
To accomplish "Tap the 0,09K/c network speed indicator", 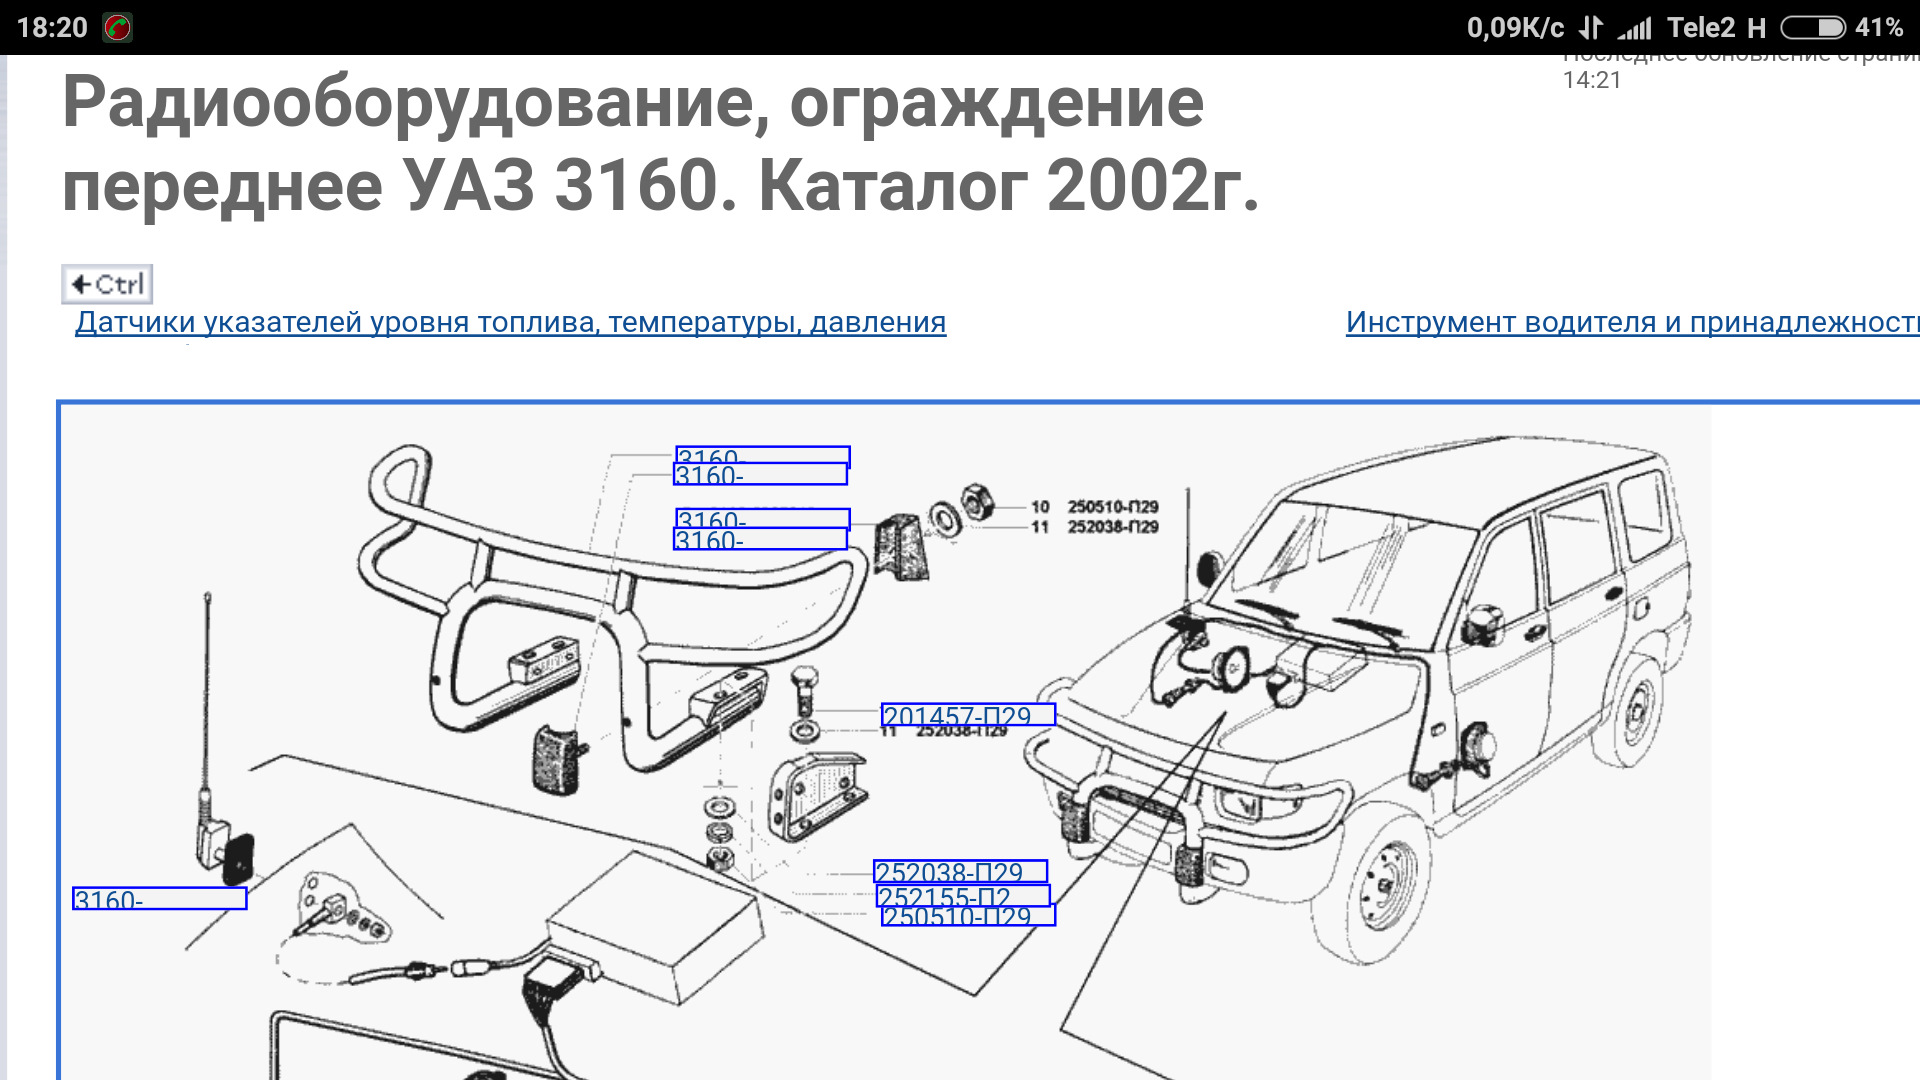I will 1515,27.
